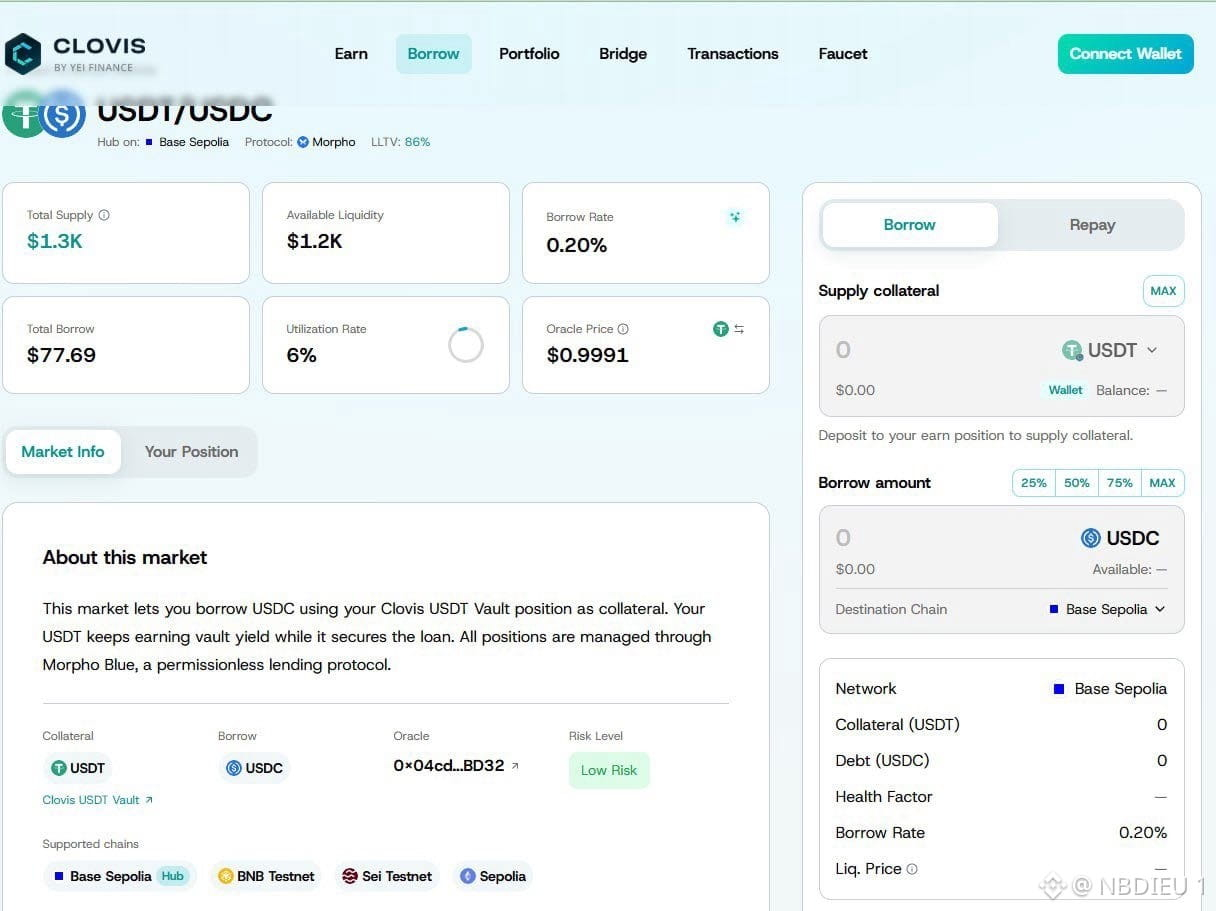Click the sparkle icon in Borrow Rate card
Viewport: 1216px width, 911px height.
(735, 217)
